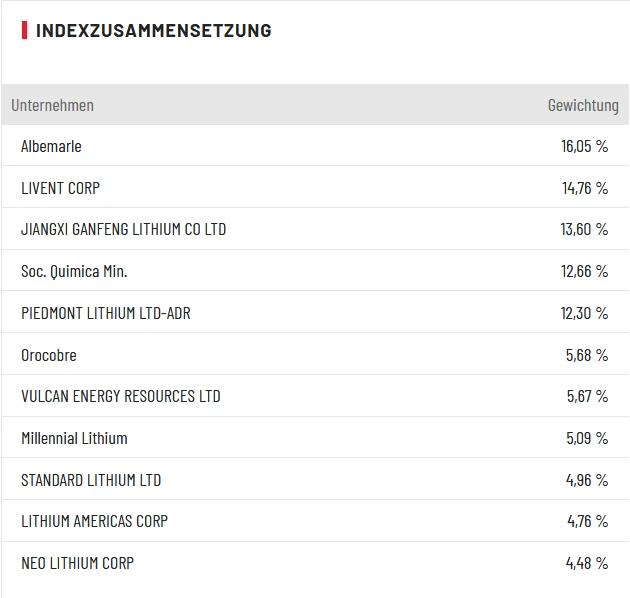Open the Millennial Lithium entry
630x598 pixels.
(74, 438)
